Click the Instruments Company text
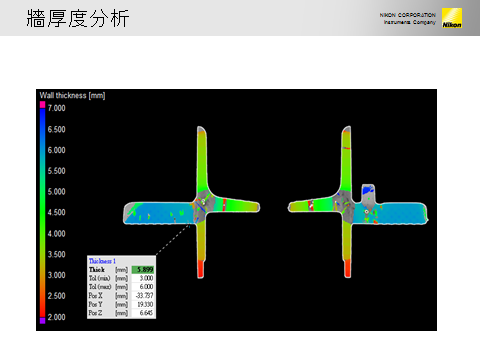480x360 pixels. click(410, 22)
